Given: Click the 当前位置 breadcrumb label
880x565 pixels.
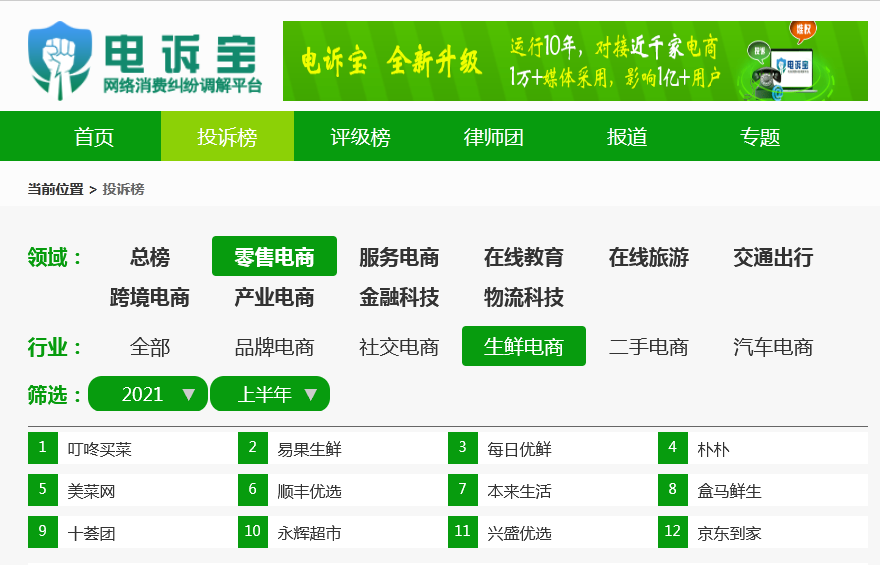Looking at the screenshot, I should (x=56, y=189).
